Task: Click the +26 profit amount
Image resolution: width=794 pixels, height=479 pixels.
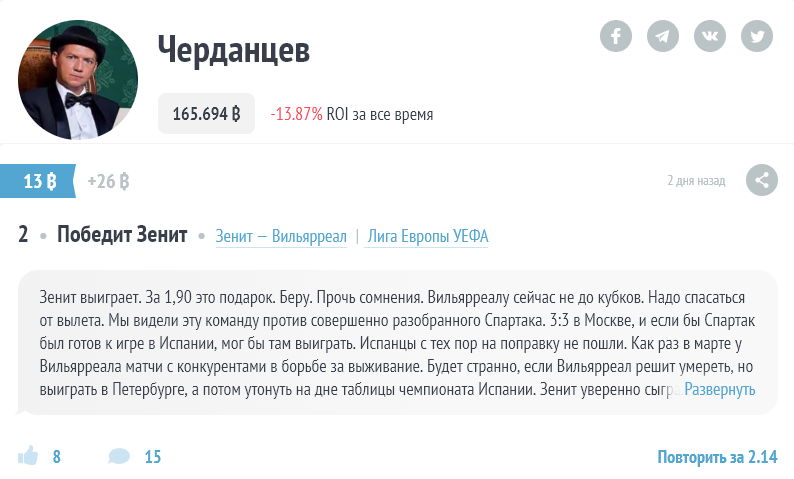Action: pyautogui.click(x=108, y=182)
